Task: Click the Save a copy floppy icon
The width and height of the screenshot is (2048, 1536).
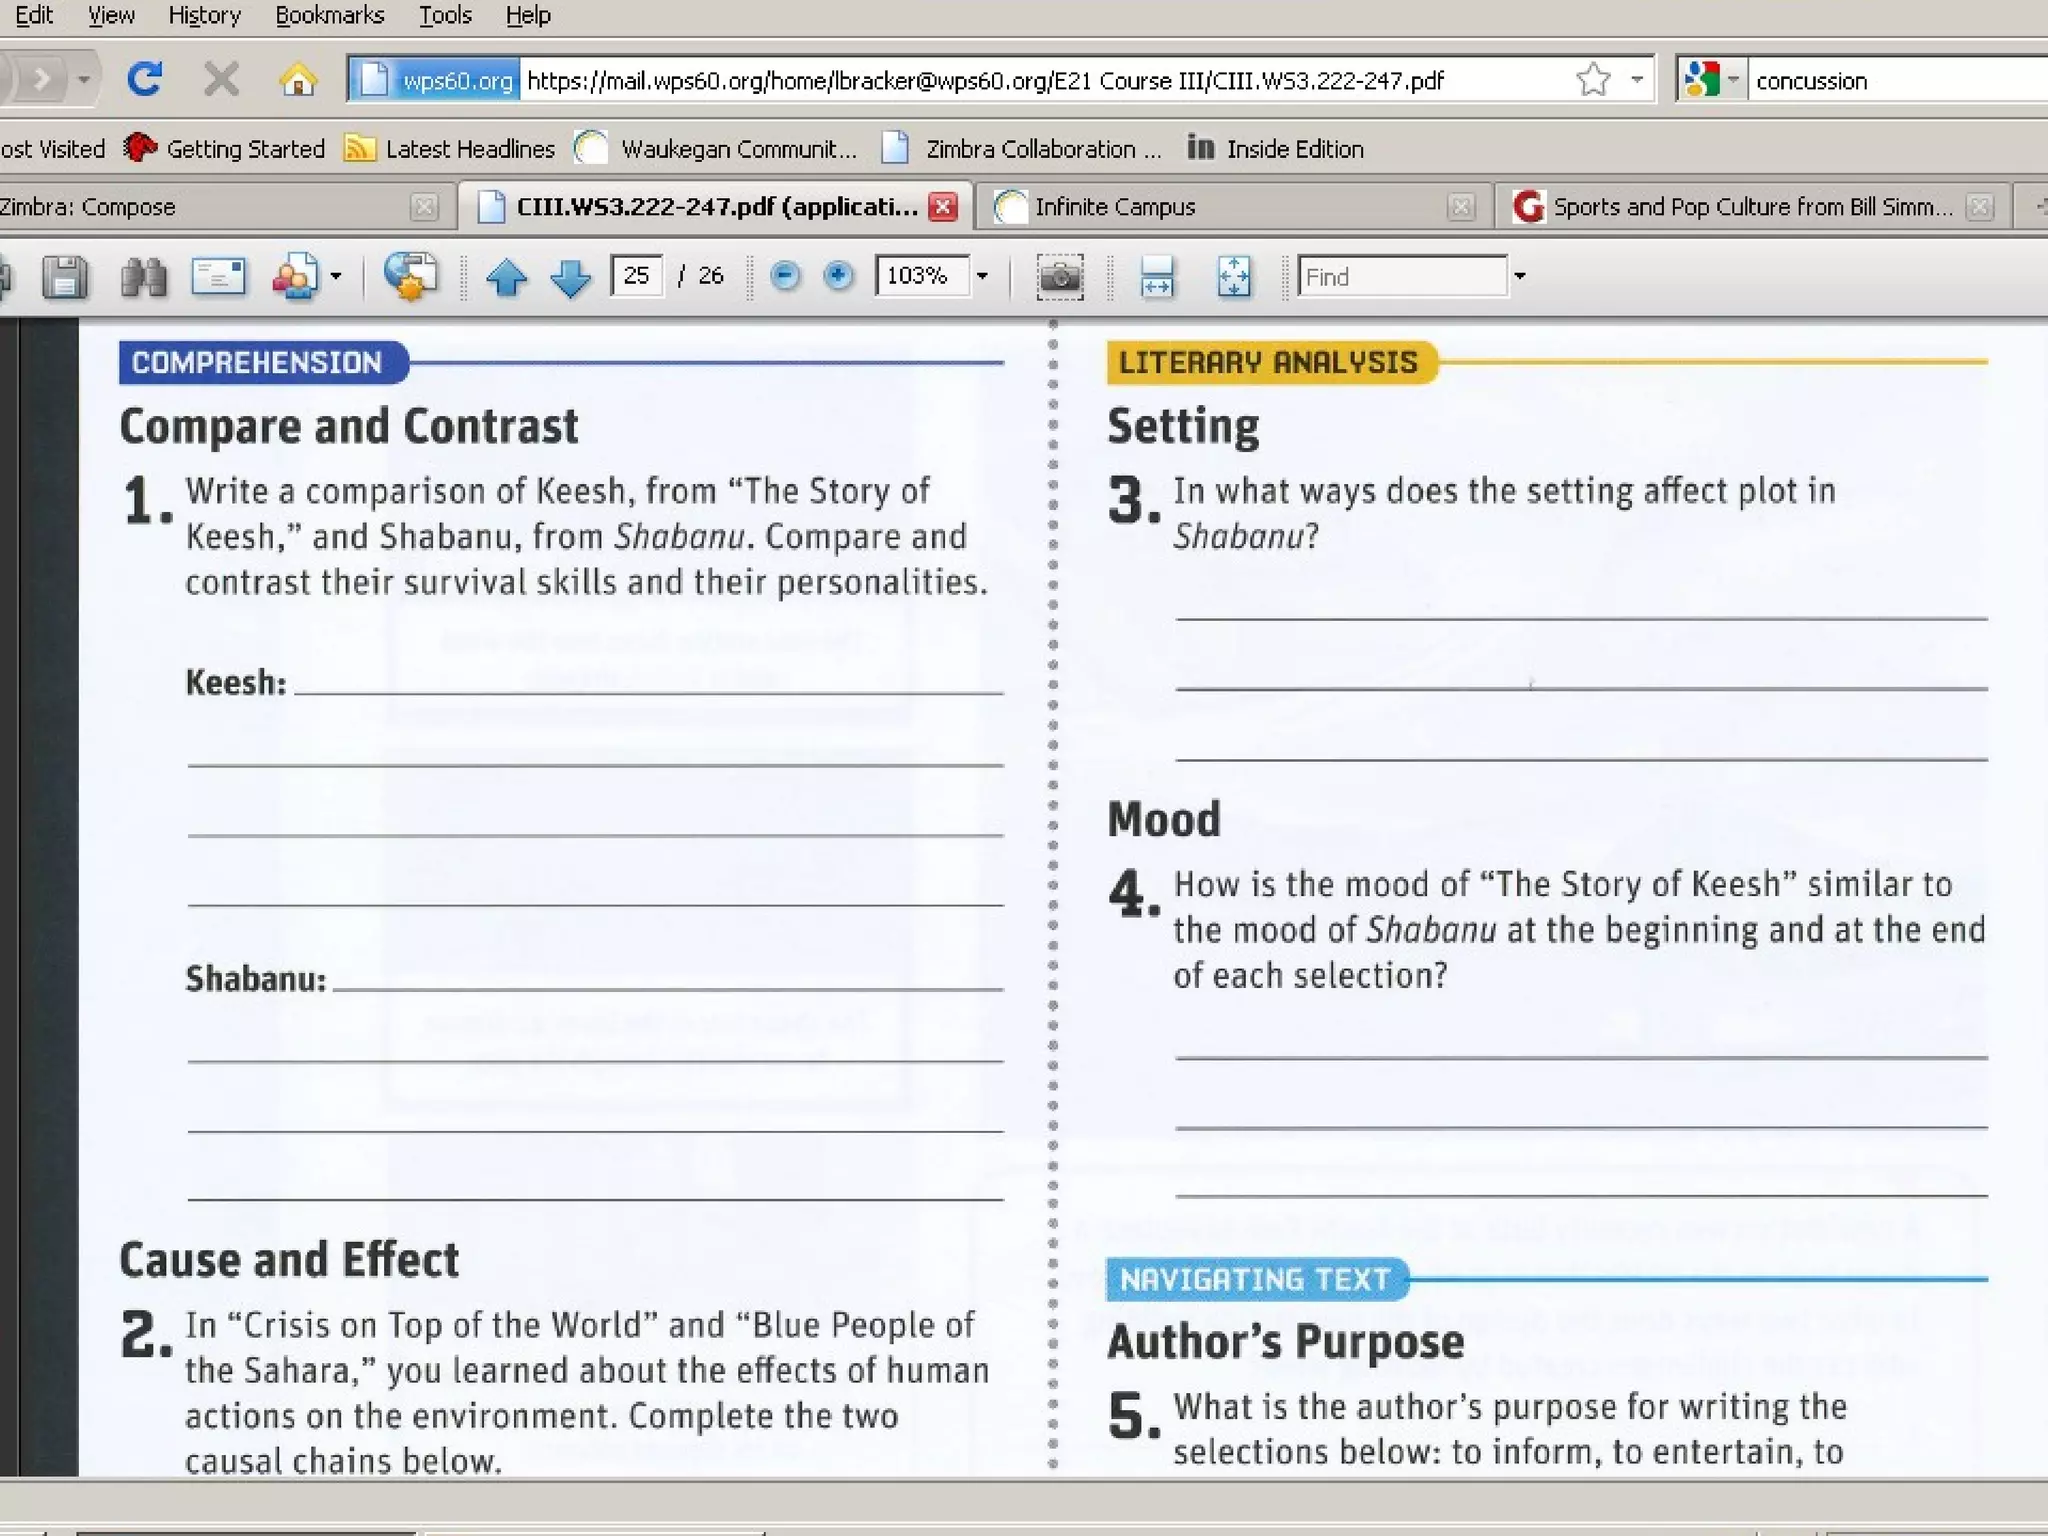Action: click(65, 276)
